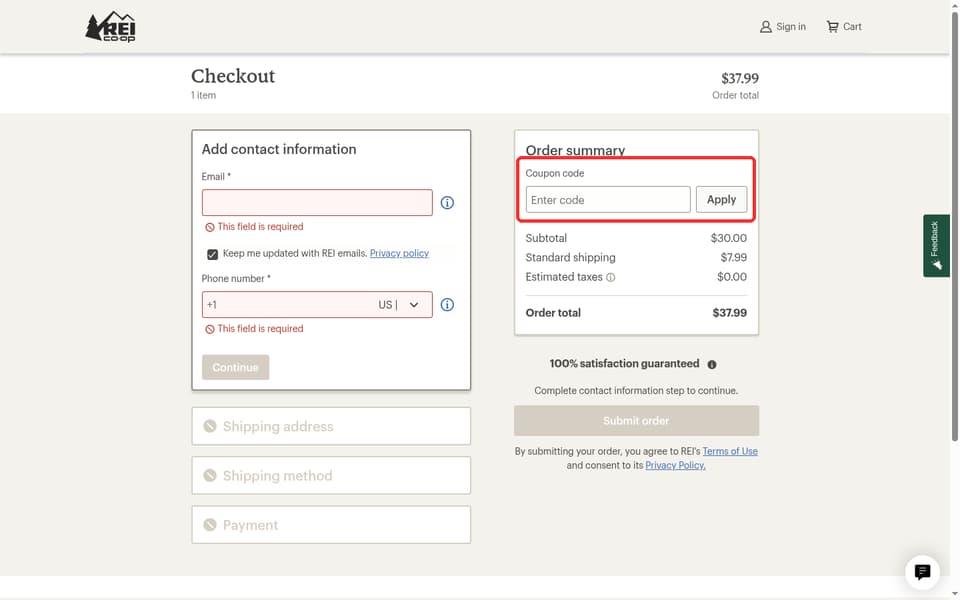Viewport: 960px width, 600px height.
Task: Click the Sign in person icon
Action: point(765,27)
